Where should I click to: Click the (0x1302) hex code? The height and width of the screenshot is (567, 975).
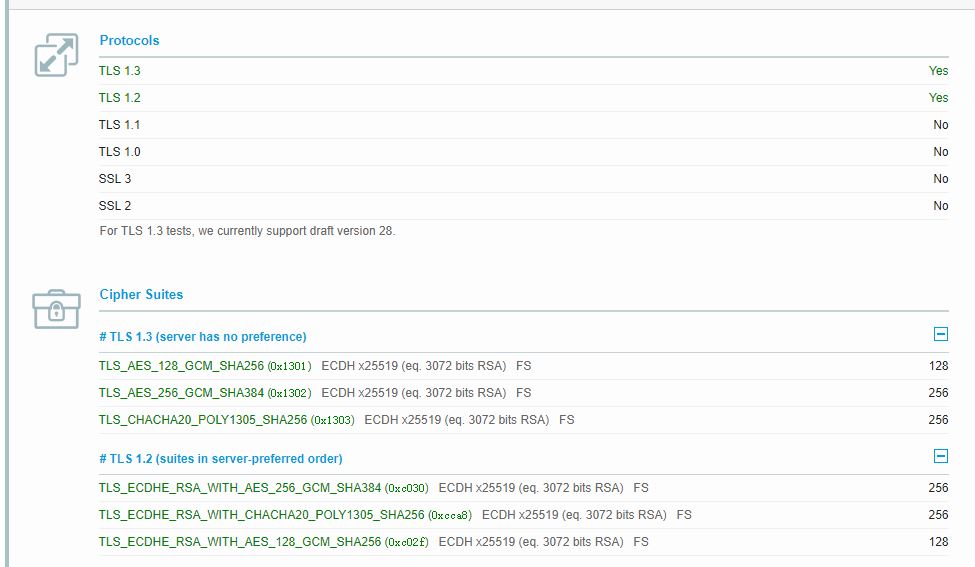tap(290, 393)
